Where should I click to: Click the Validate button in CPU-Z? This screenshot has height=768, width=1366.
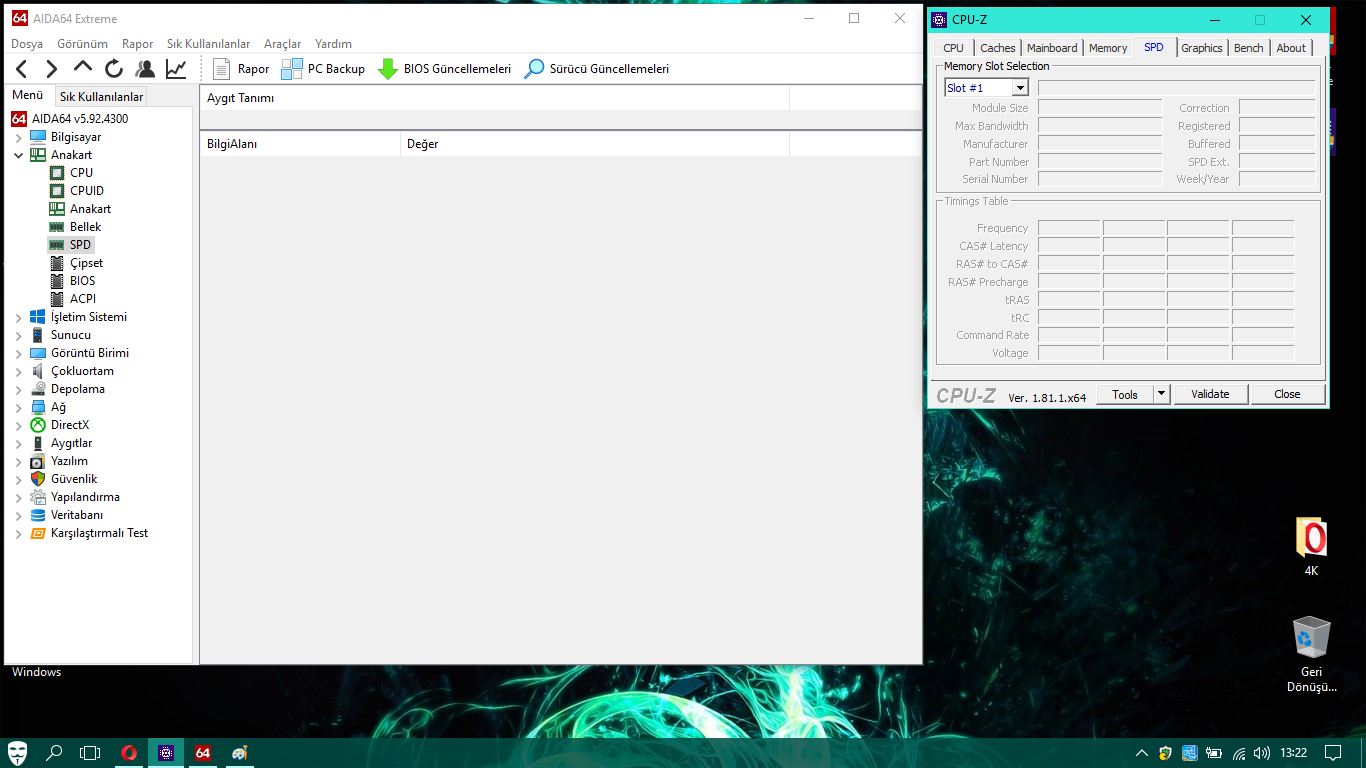[x=1210, y=394]
